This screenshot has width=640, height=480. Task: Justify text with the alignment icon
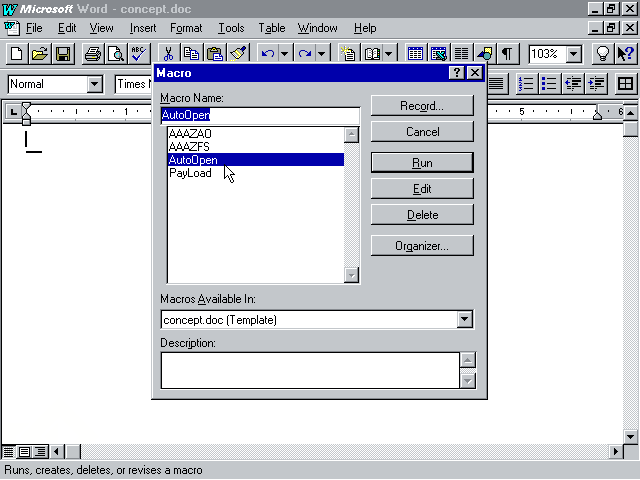[497, 84]
